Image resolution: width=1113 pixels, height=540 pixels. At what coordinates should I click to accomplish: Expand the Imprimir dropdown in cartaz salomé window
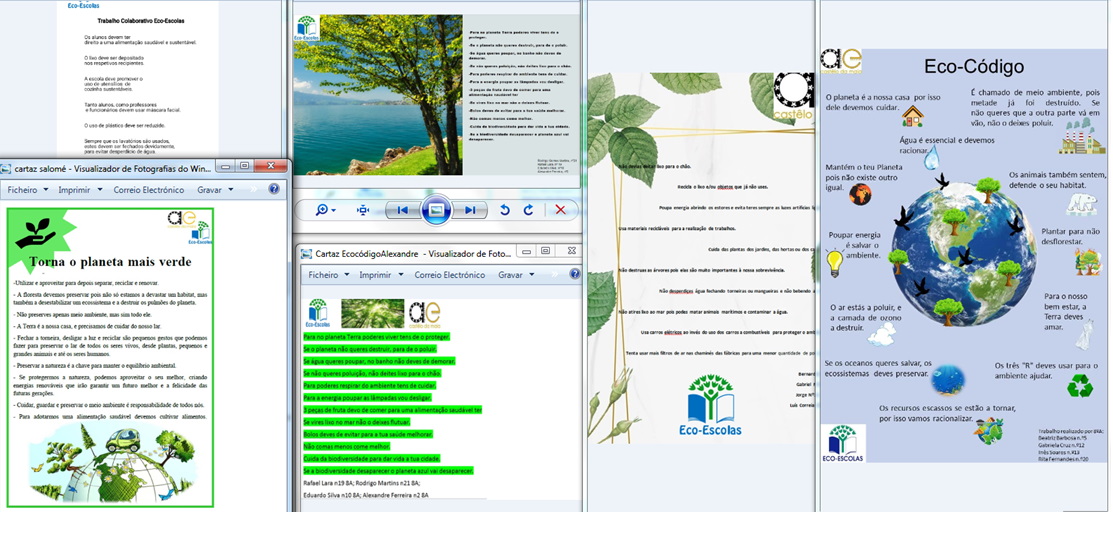pyautogui.click(x=79, y=189)
